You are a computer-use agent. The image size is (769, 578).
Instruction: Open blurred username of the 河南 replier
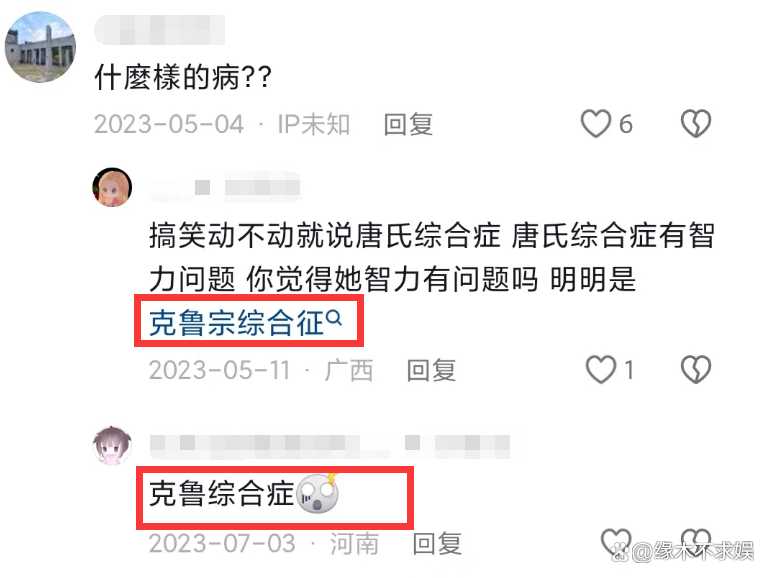330,446
